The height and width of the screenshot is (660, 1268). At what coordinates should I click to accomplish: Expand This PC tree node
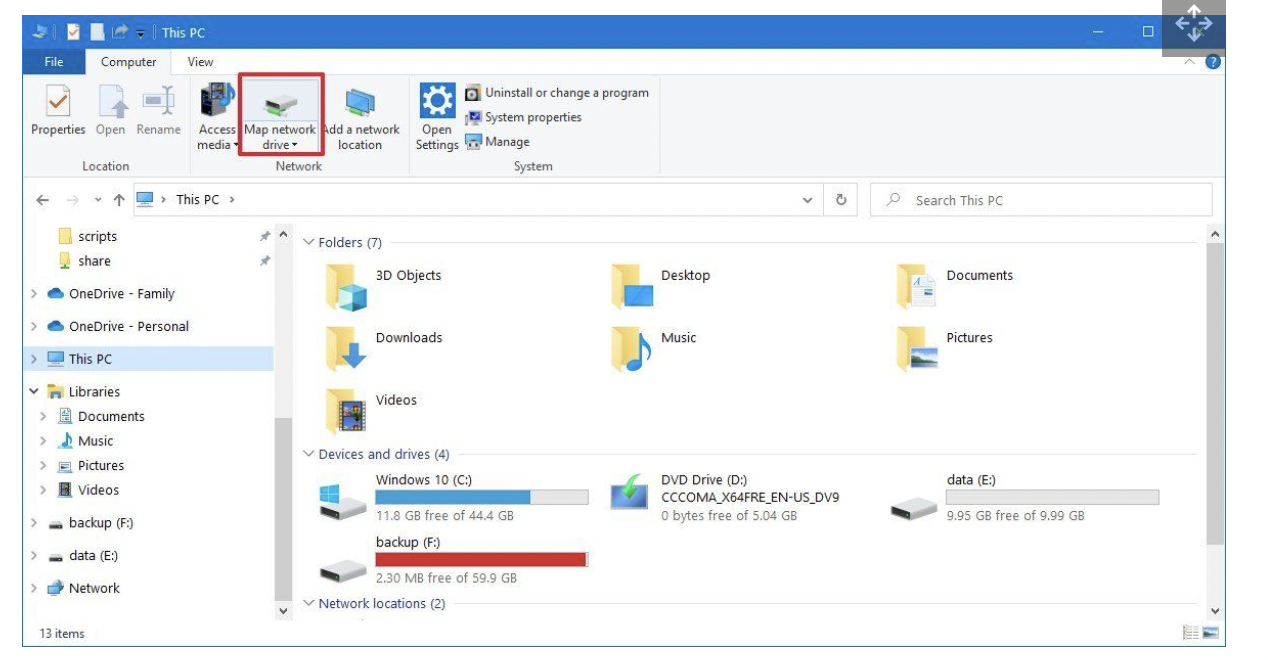coord(34,359)
